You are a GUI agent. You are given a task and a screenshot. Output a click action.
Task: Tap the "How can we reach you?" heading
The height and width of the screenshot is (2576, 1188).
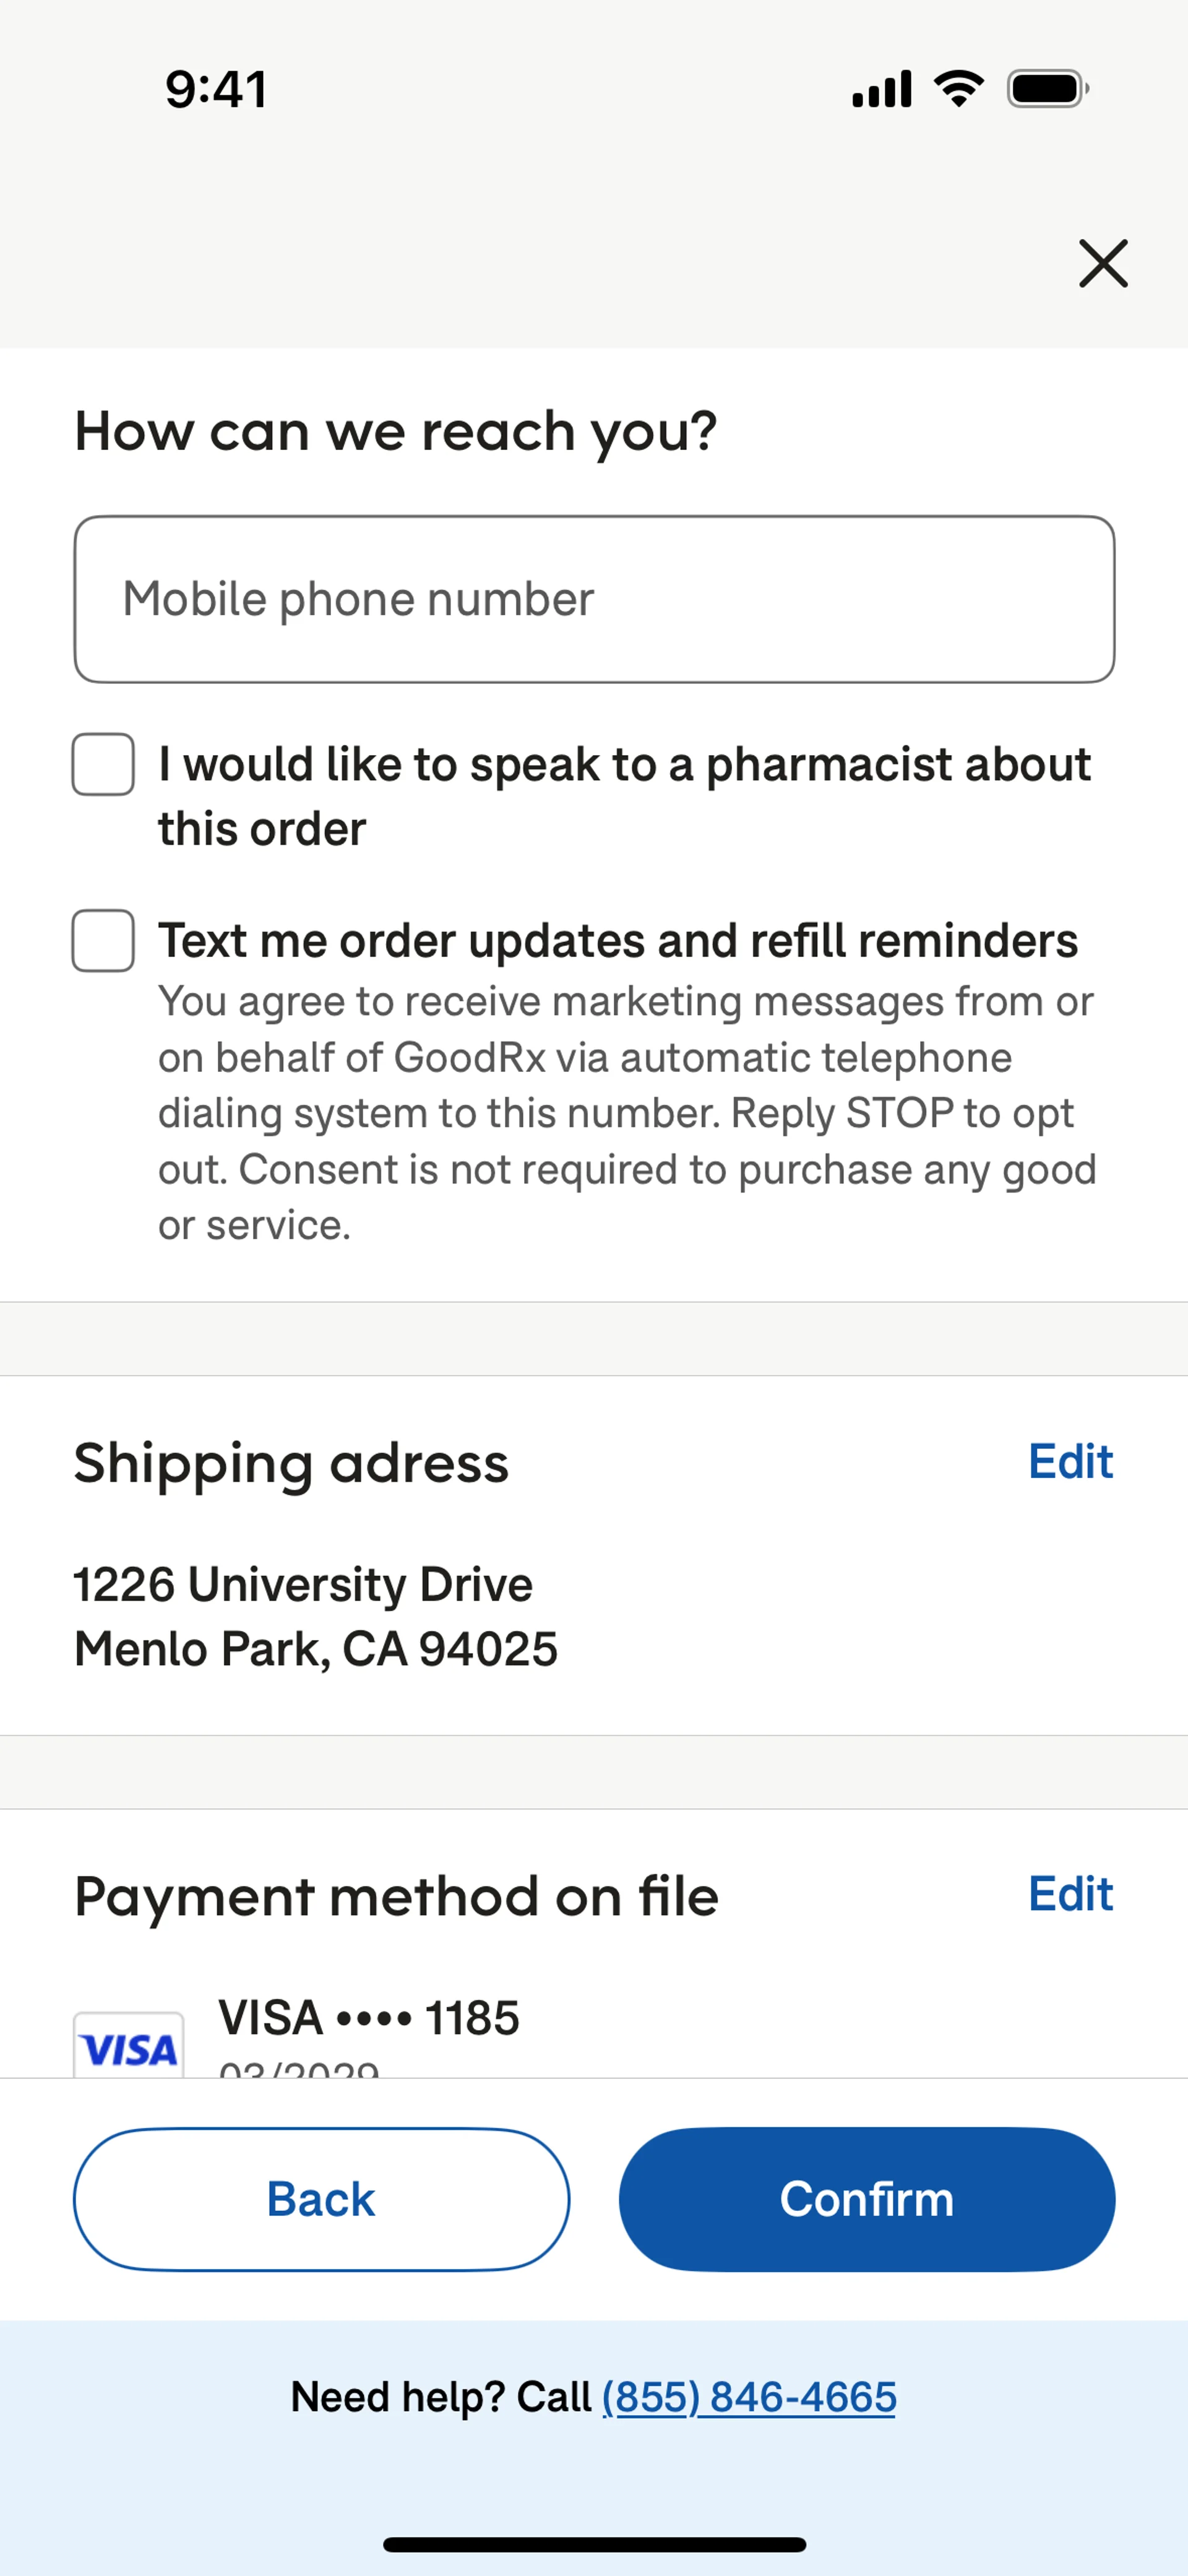click(x=396, y=432)
